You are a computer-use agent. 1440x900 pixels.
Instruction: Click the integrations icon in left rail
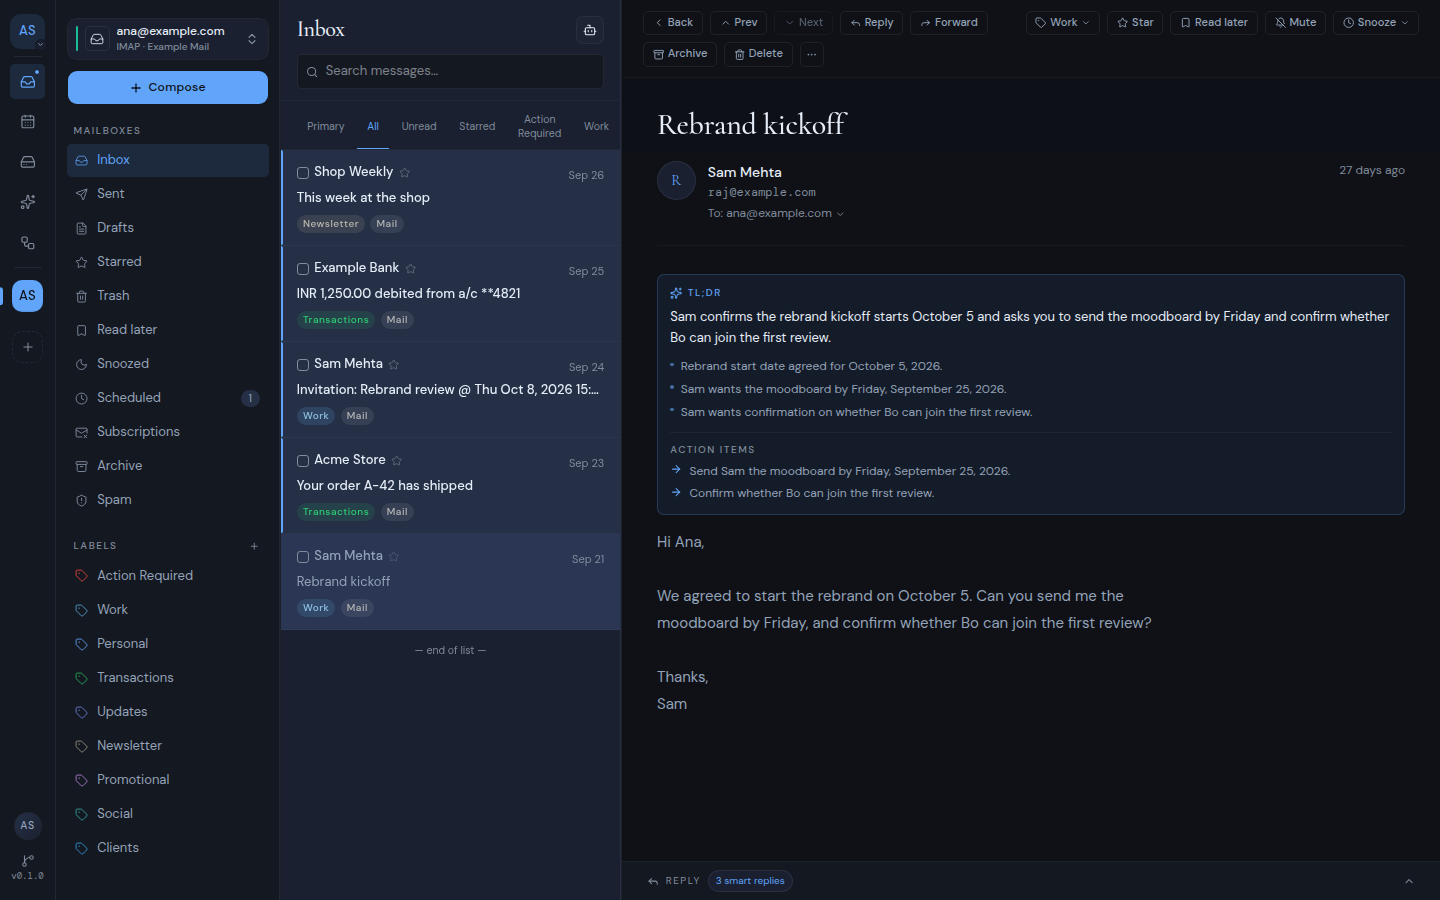pyautogui.click(x=28, y=243)
